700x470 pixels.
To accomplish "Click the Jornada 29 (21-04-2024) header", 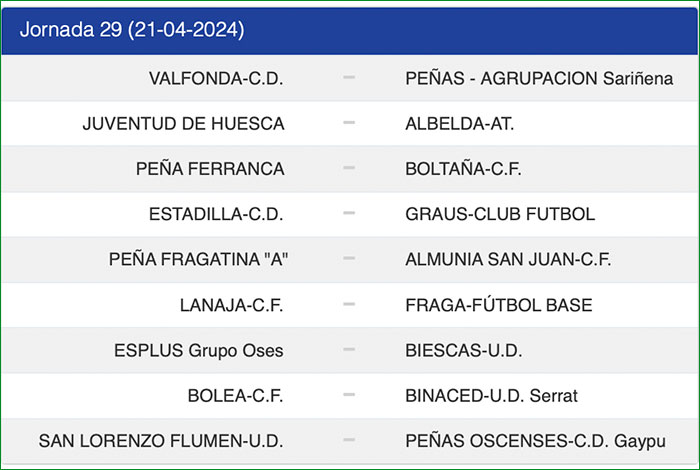I will pyautogui.click(x=132, y=29).
